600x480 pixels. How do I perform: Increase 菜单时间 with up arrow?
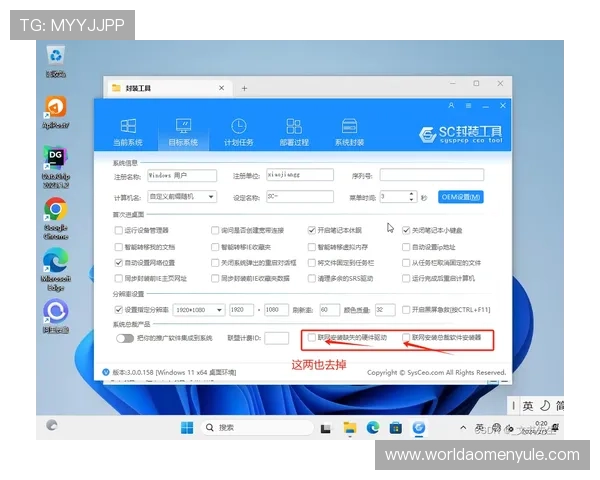click(411, 194)
